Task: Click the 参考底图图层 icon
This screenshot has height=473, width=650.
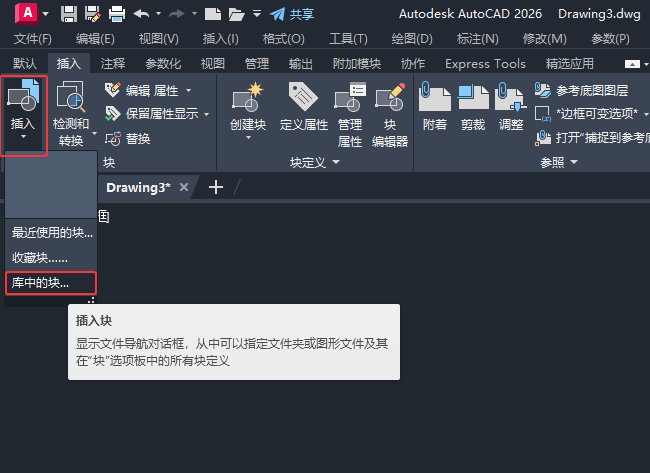Action: [x=543, y=90]
